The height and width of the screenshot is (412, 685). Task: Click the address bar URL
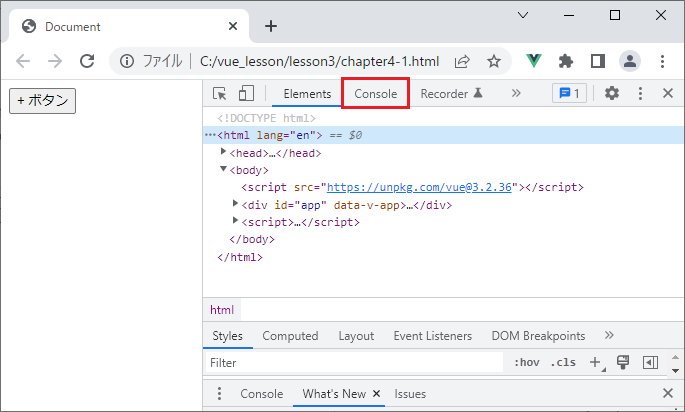319,61
